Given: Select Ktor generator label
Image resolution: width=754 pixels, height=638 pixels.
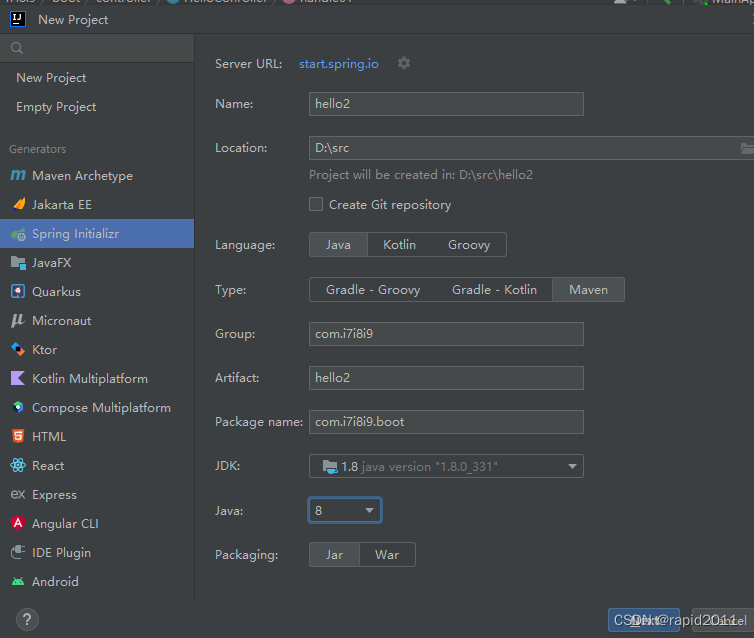Looking at the screenshot, I should pos(44,350).
